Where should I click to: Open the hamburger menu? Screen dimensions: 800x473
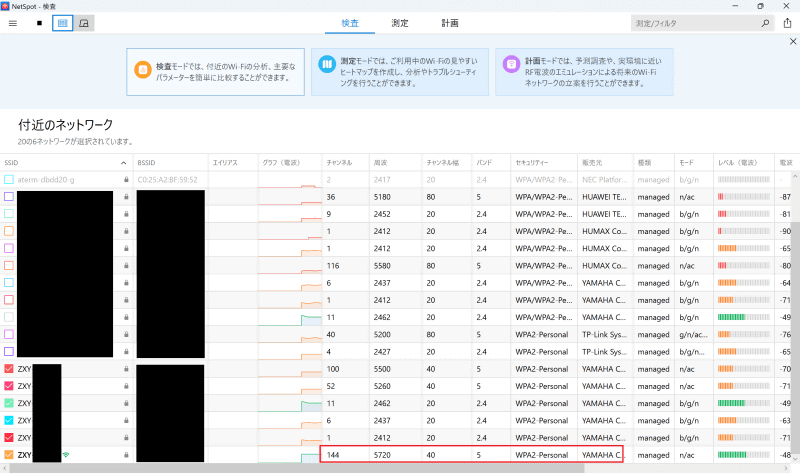pyautogui.click(x=13, y=23)
